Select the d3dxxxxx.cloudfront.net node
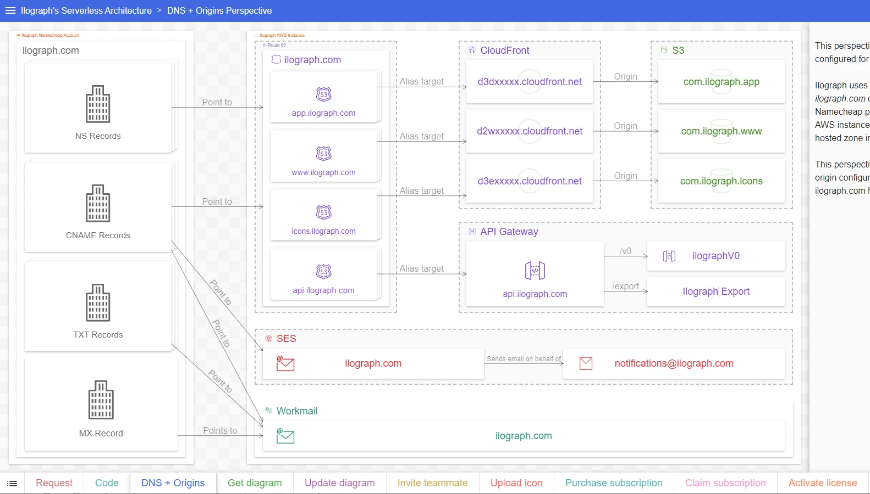Screen dimensions: 870x494 pos(529,82)
